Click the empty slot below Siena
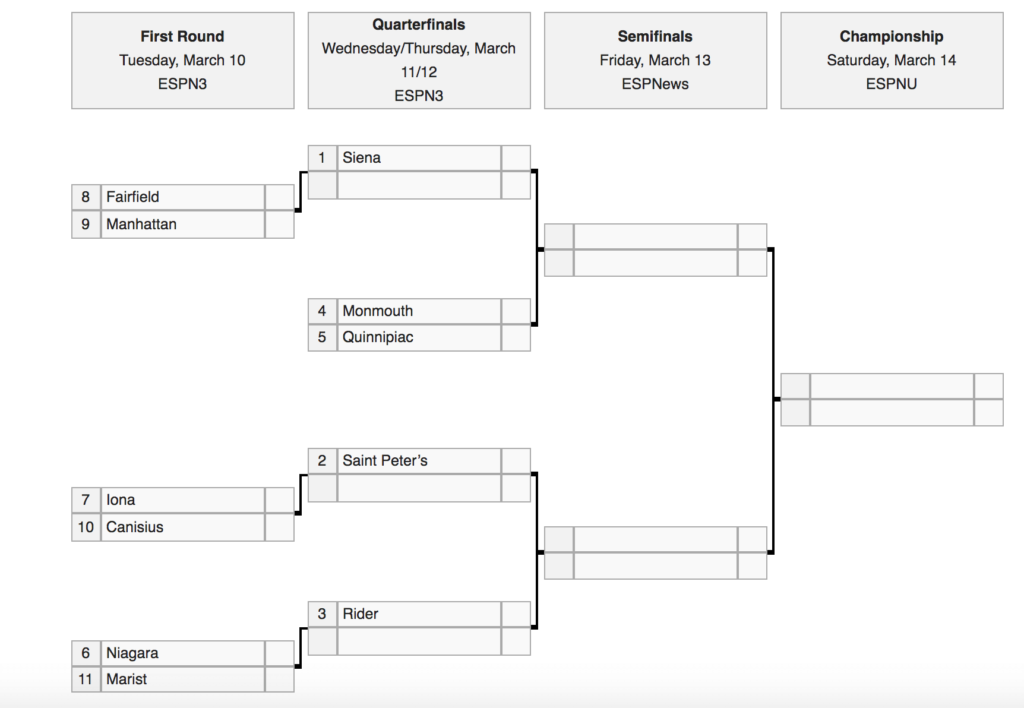This screenshot has width=1024, height=708. click(418, 185)
